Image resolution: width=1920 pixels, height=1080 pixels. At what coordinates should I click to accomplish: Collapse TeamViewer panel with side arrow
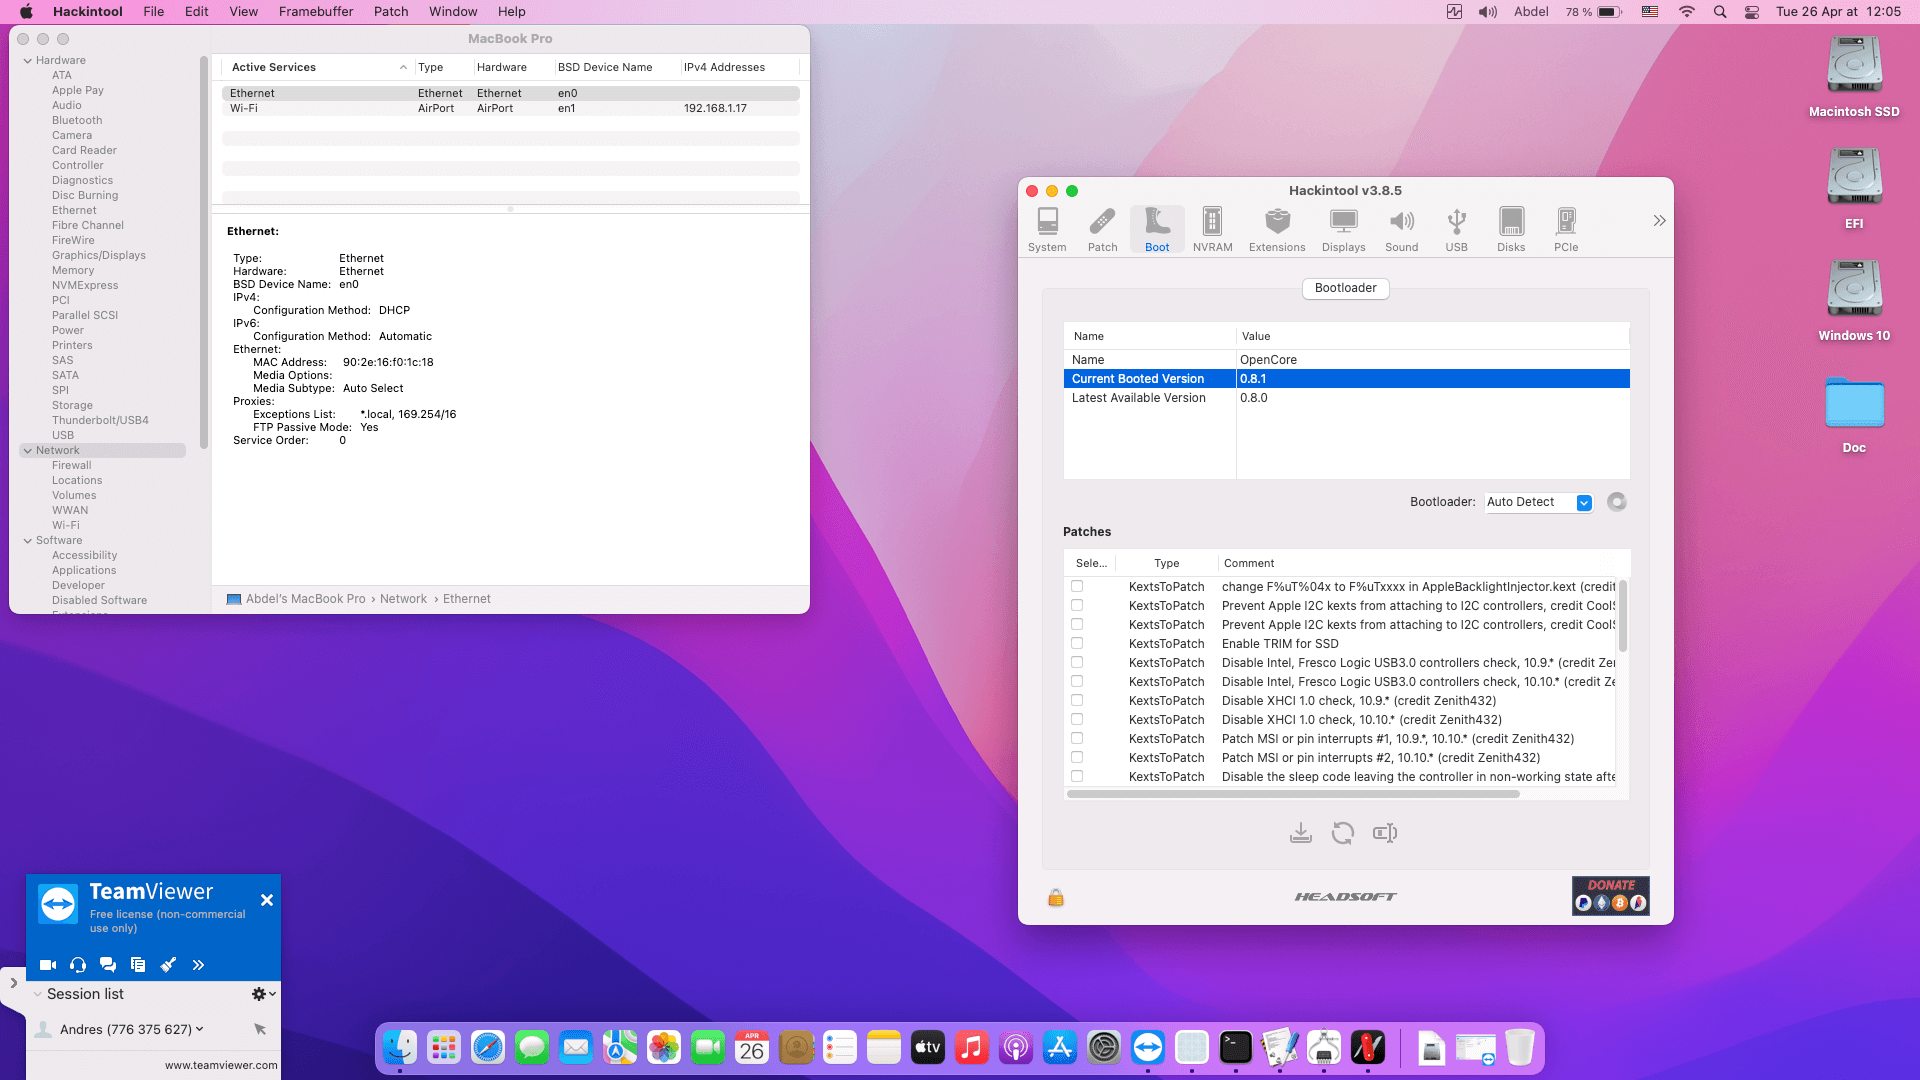coord(13,983)
